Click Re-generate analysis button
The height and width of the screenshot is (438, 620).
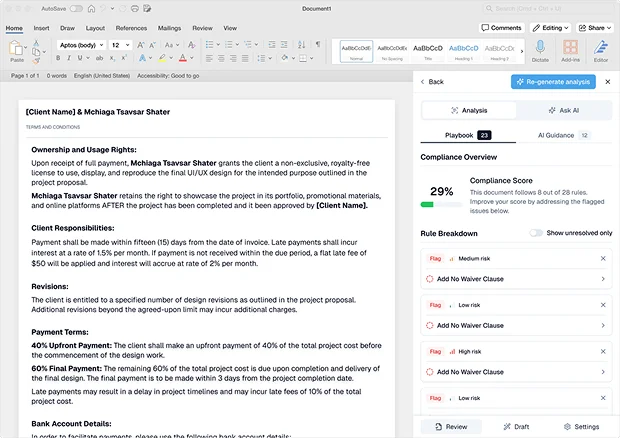point(553,82)
